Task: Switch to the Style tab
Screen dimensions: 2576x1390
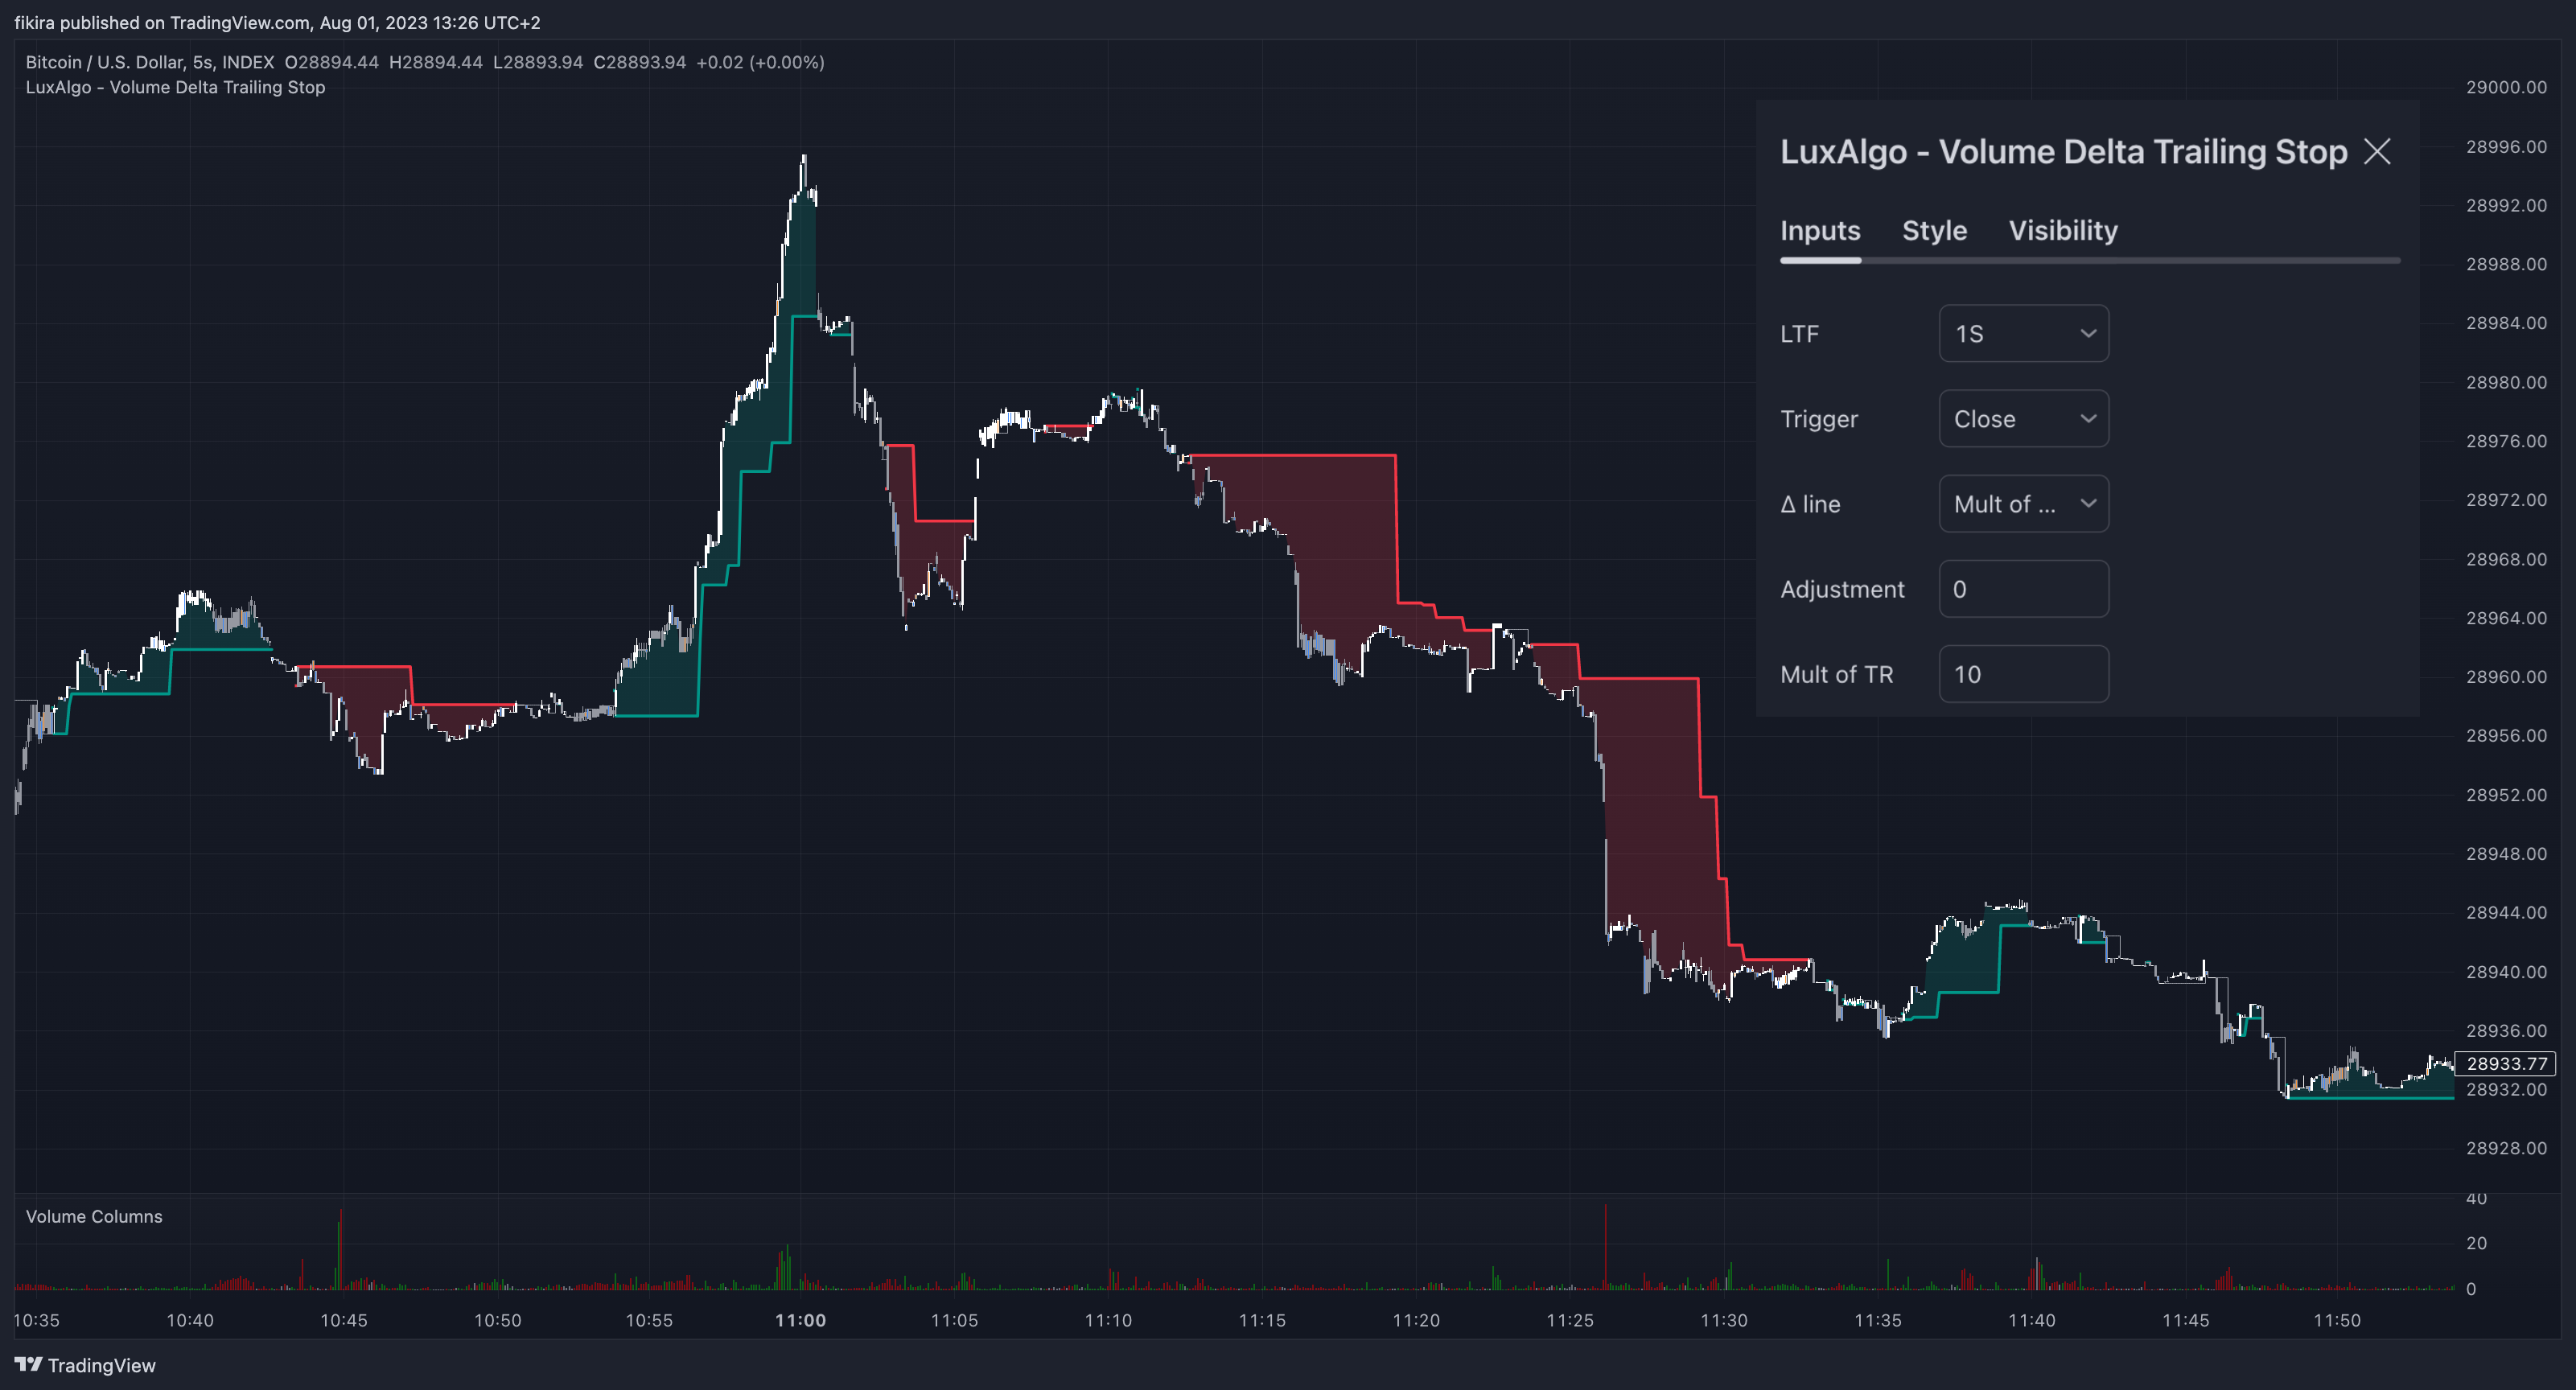Action: [1934, 231]
